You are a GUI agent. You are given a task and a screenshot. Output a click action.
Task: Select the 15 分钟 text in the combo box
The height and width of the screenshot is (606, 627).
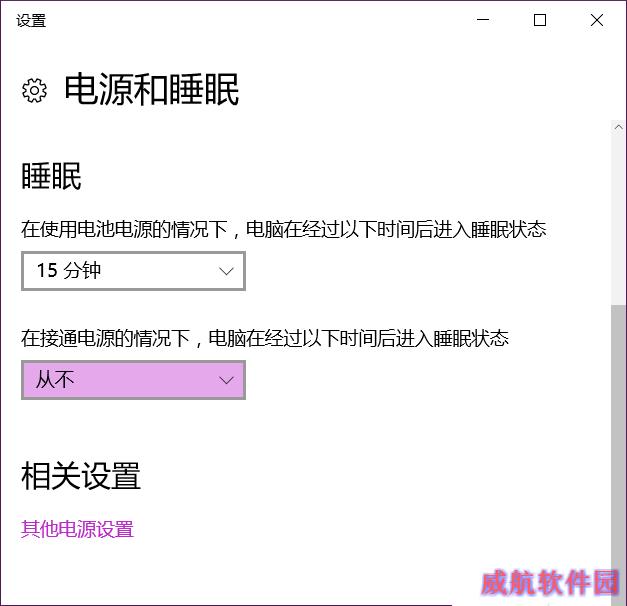(x=68, y=270)
